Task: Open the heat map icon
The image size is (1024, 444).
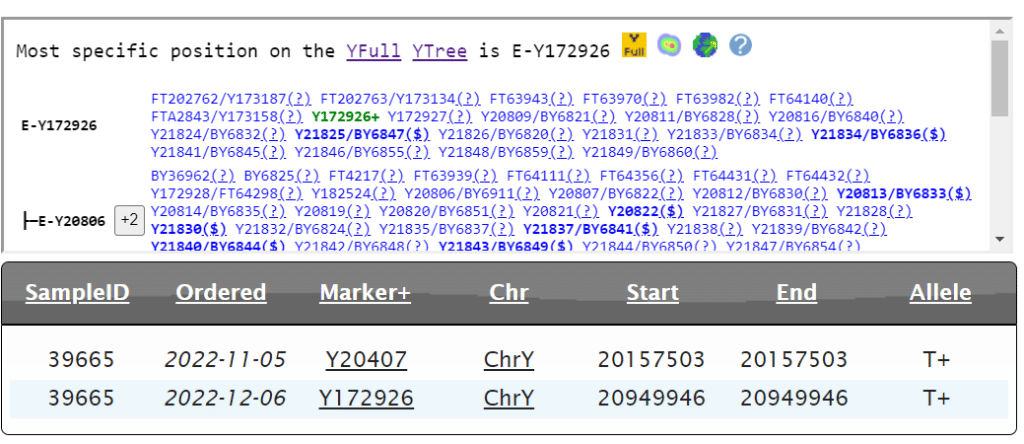Action: point(669,46)
